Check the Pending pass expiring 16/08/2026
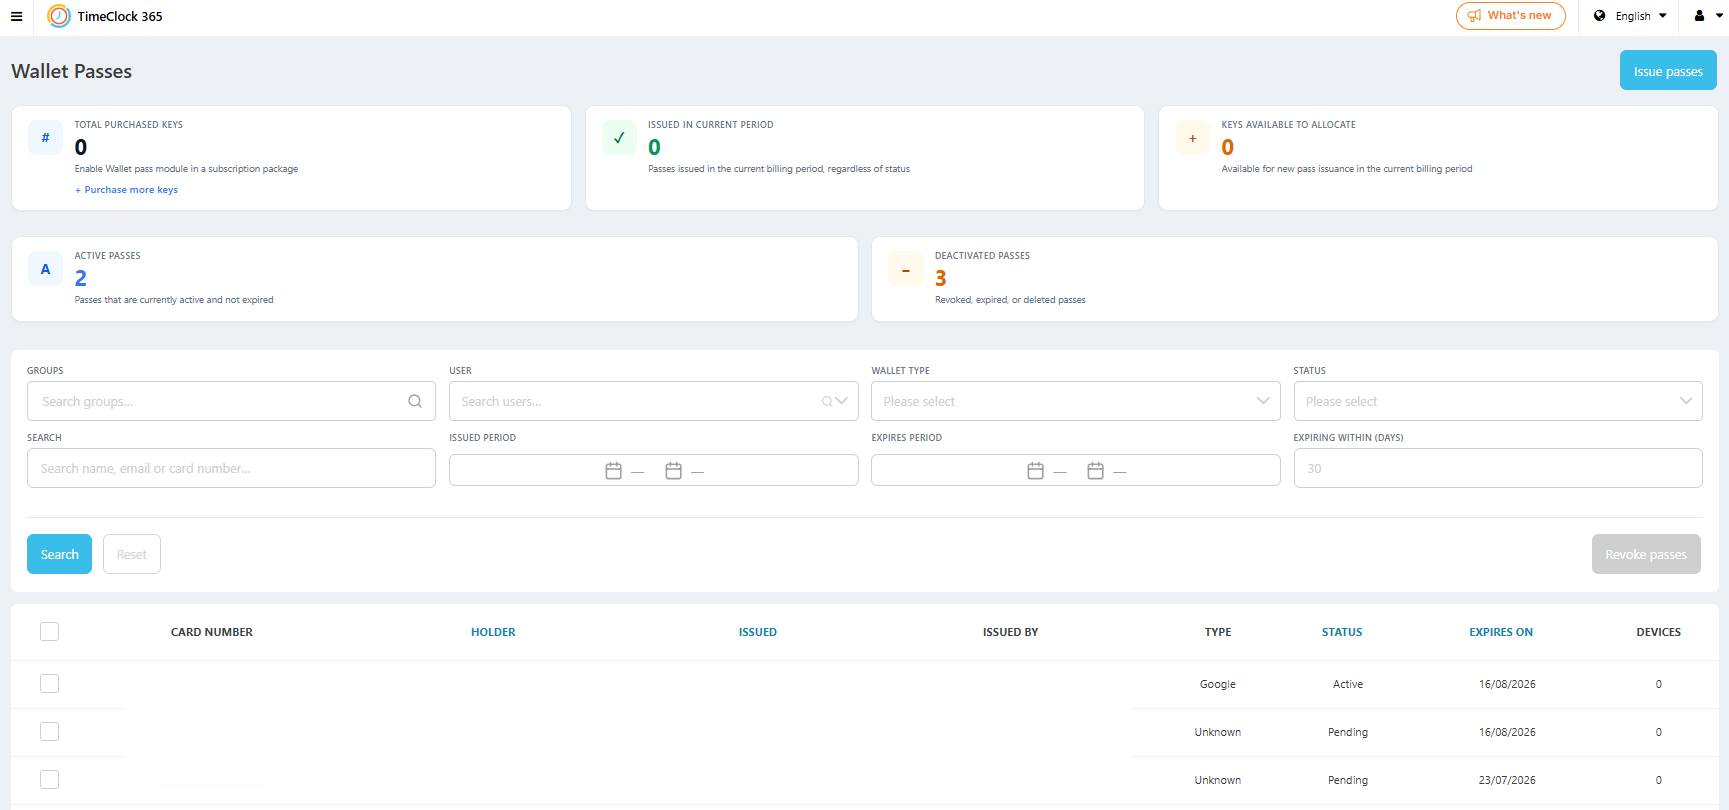Image resolution: width=1729 pixels, height=810 pixels. pyautogui.click(x=49, y=731)
